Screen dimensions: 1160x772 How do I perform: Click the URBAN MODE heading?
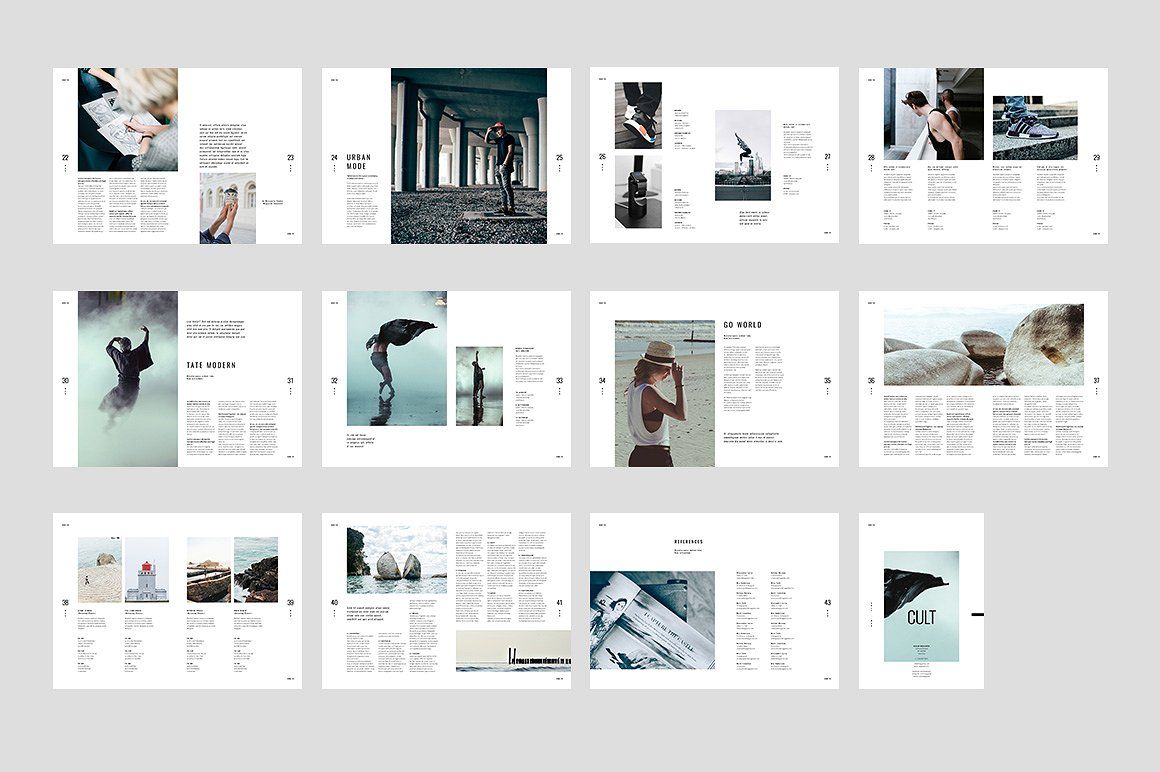click(x=358, y=162)
